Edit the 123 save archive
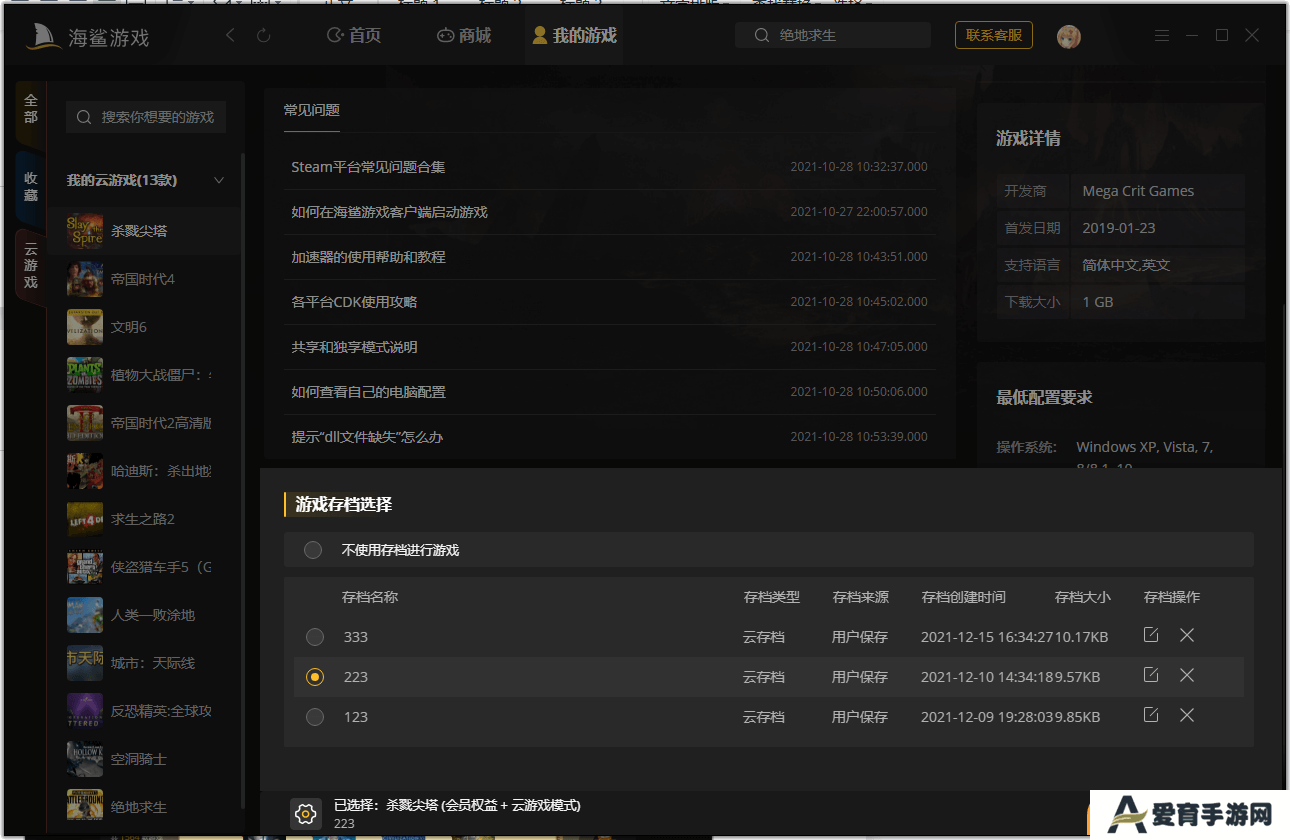 [x=1151, y=715]
